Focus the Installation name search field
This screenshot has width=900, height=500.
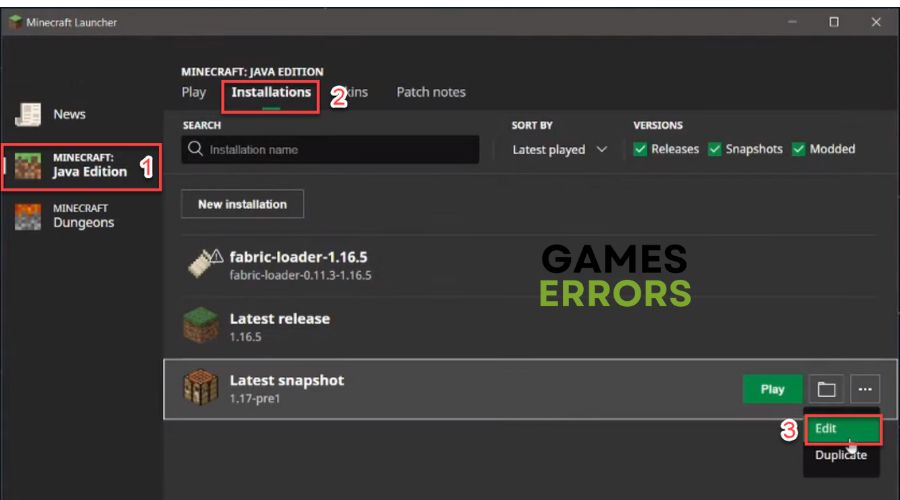pyautogui.click(x=330, y=149)
